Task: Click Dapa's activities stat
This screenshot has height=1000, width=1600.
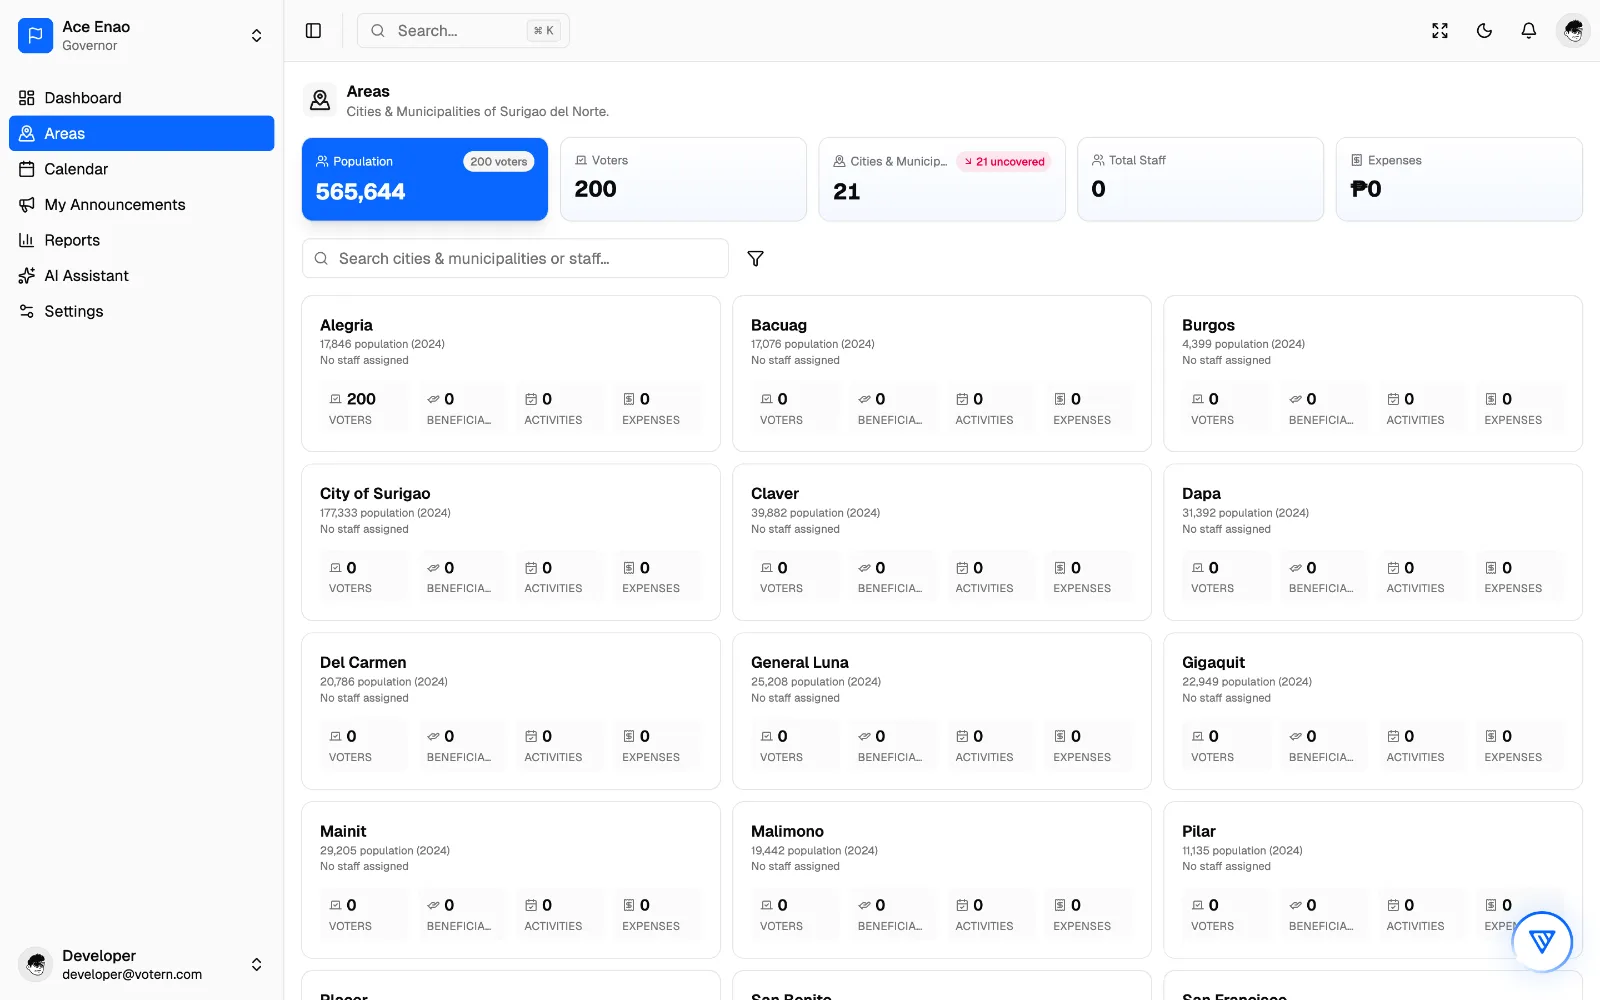Action: [x=1422, y=577]
